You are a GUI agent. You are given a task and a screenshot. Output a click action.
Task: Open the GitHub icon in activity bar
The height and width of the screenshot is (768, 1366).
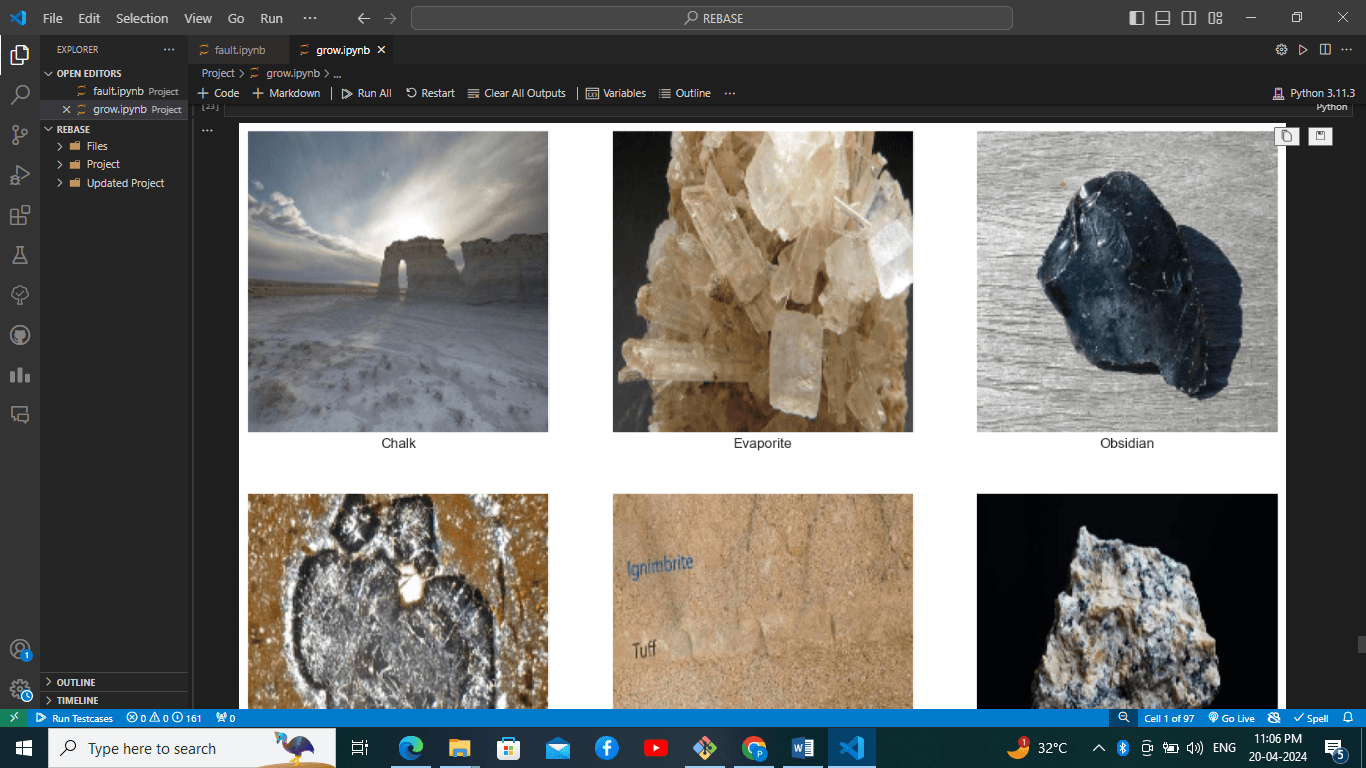coord(19,335)
